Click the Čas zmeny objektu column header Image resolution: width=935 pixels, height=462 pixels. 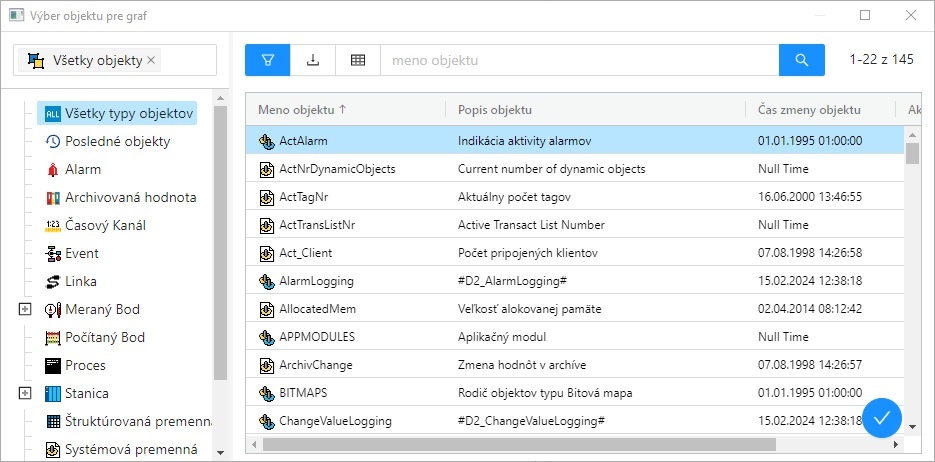tap(809, 110)
